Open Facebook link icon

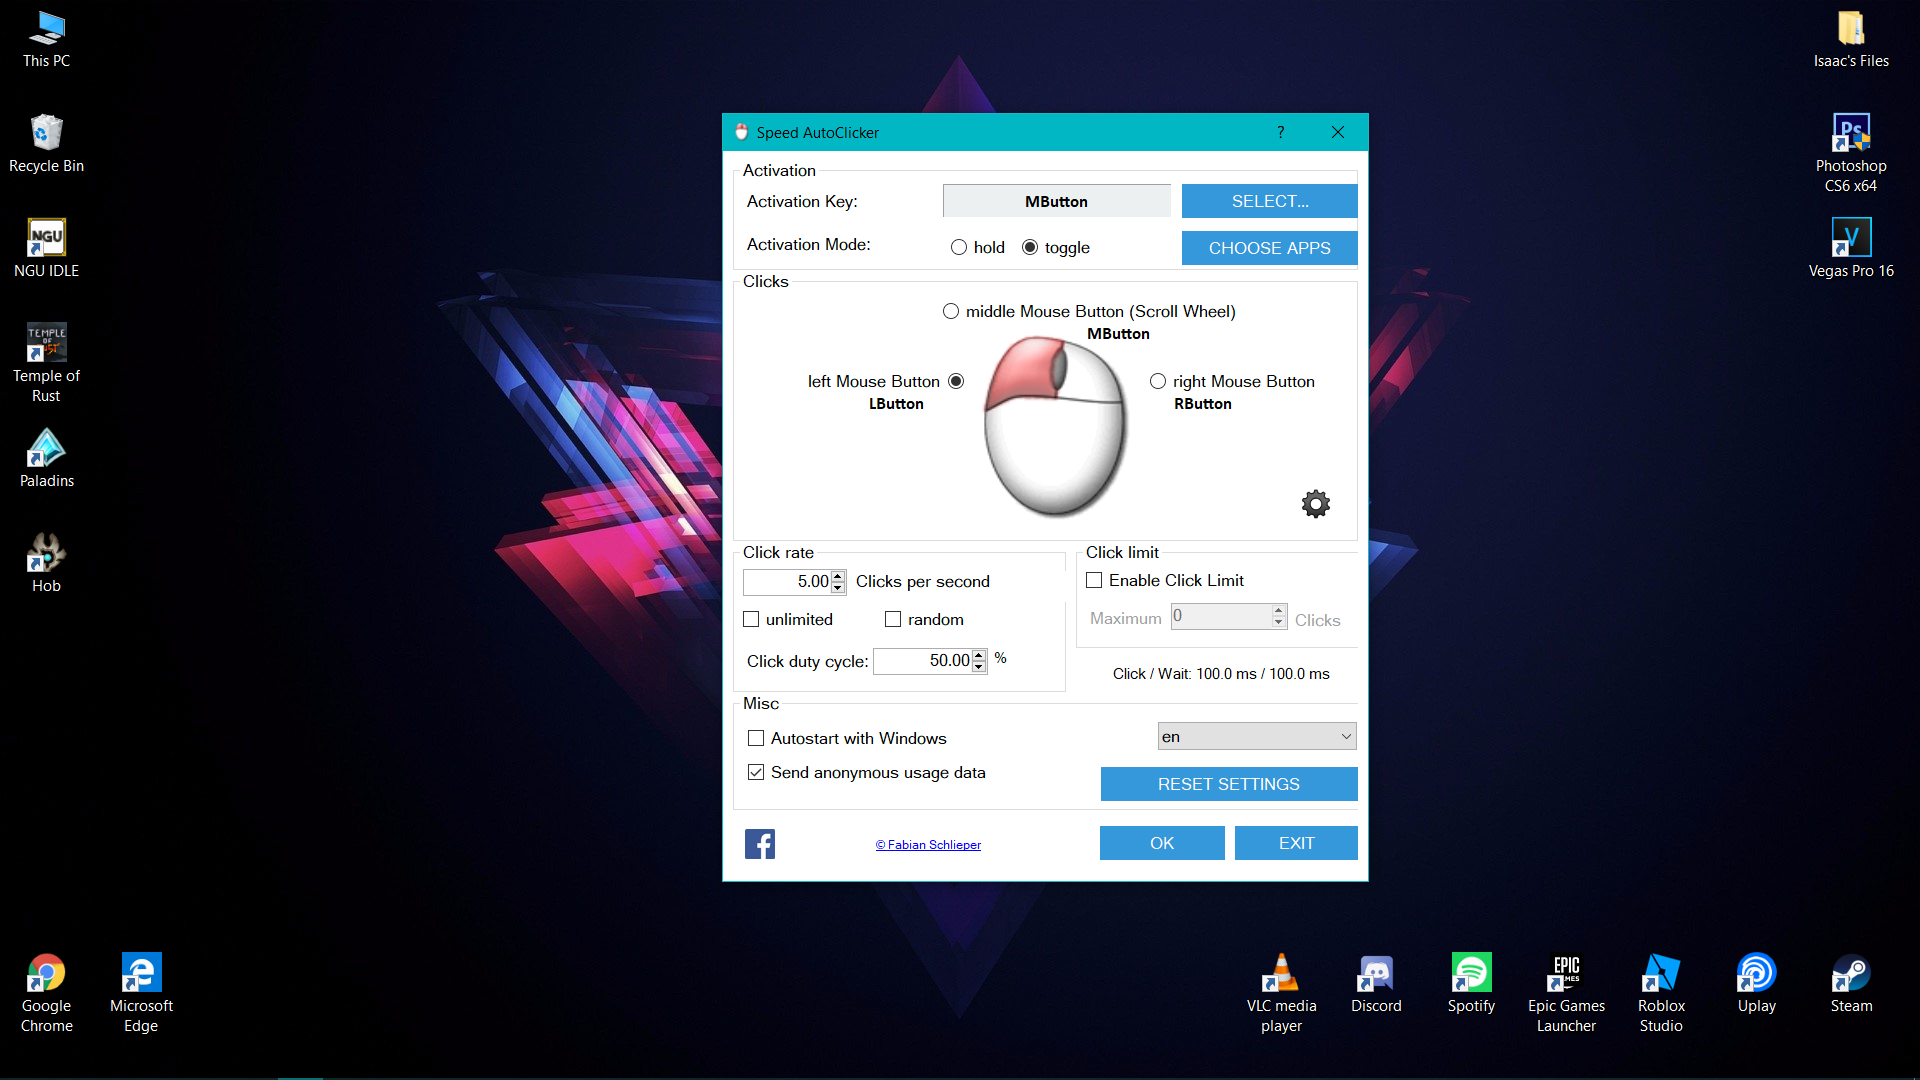click(x=758, y=844)
